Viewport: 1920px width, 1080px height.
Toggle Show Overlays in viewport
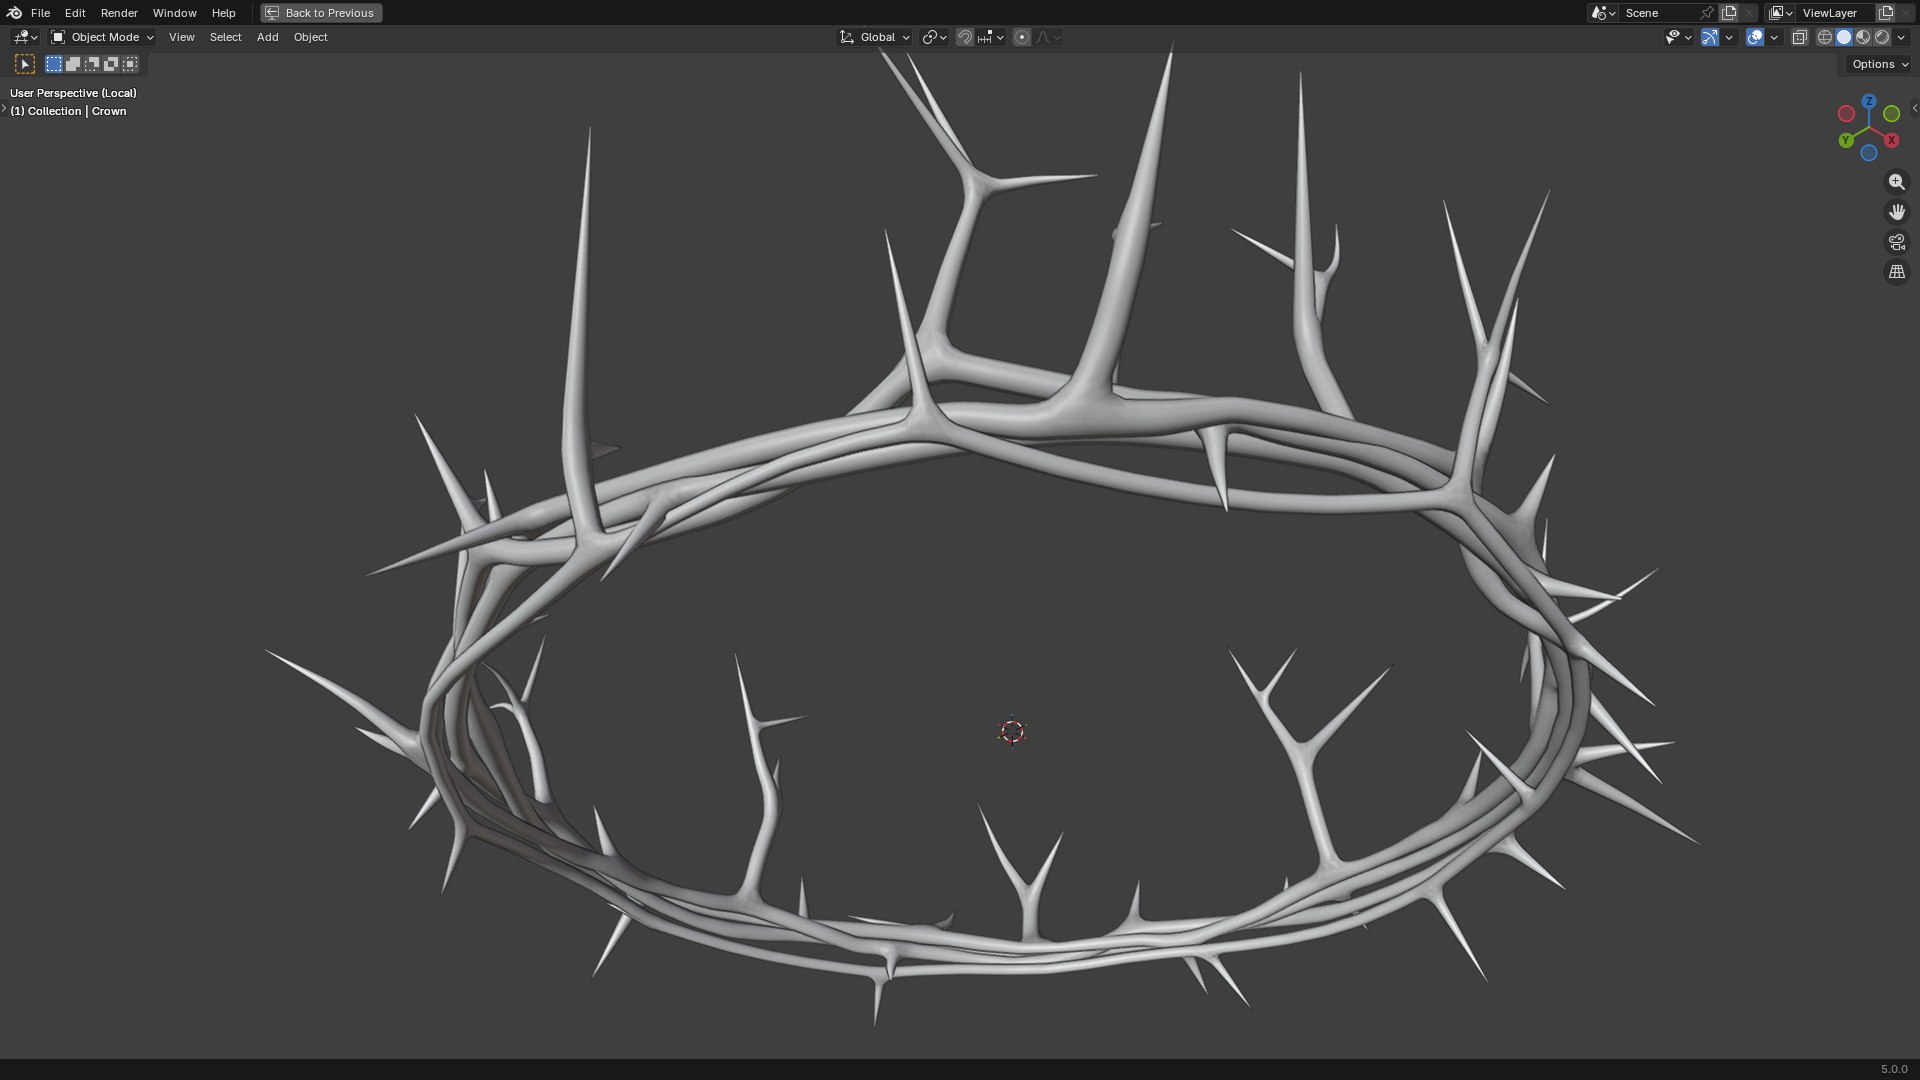coord(1755,37)
